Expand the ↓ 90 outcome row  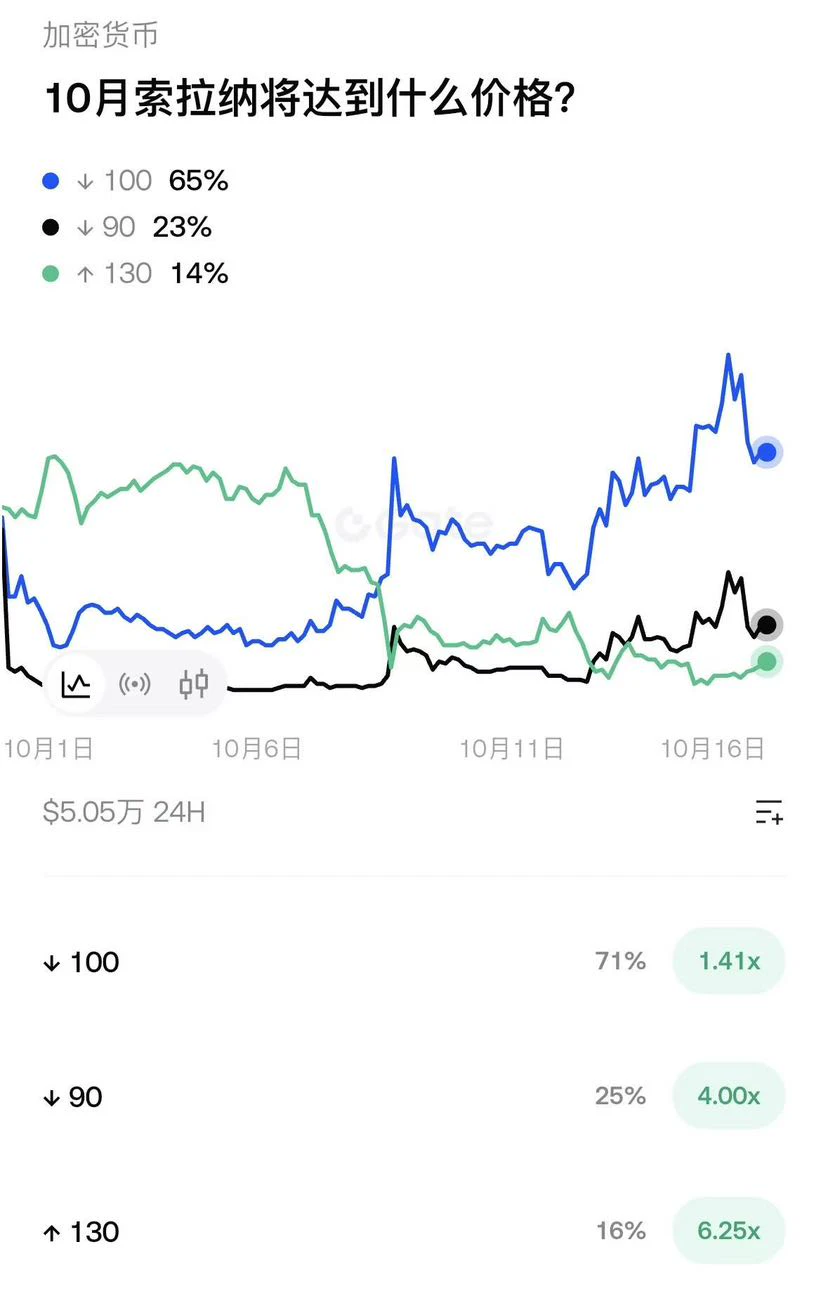(414, 1096)
